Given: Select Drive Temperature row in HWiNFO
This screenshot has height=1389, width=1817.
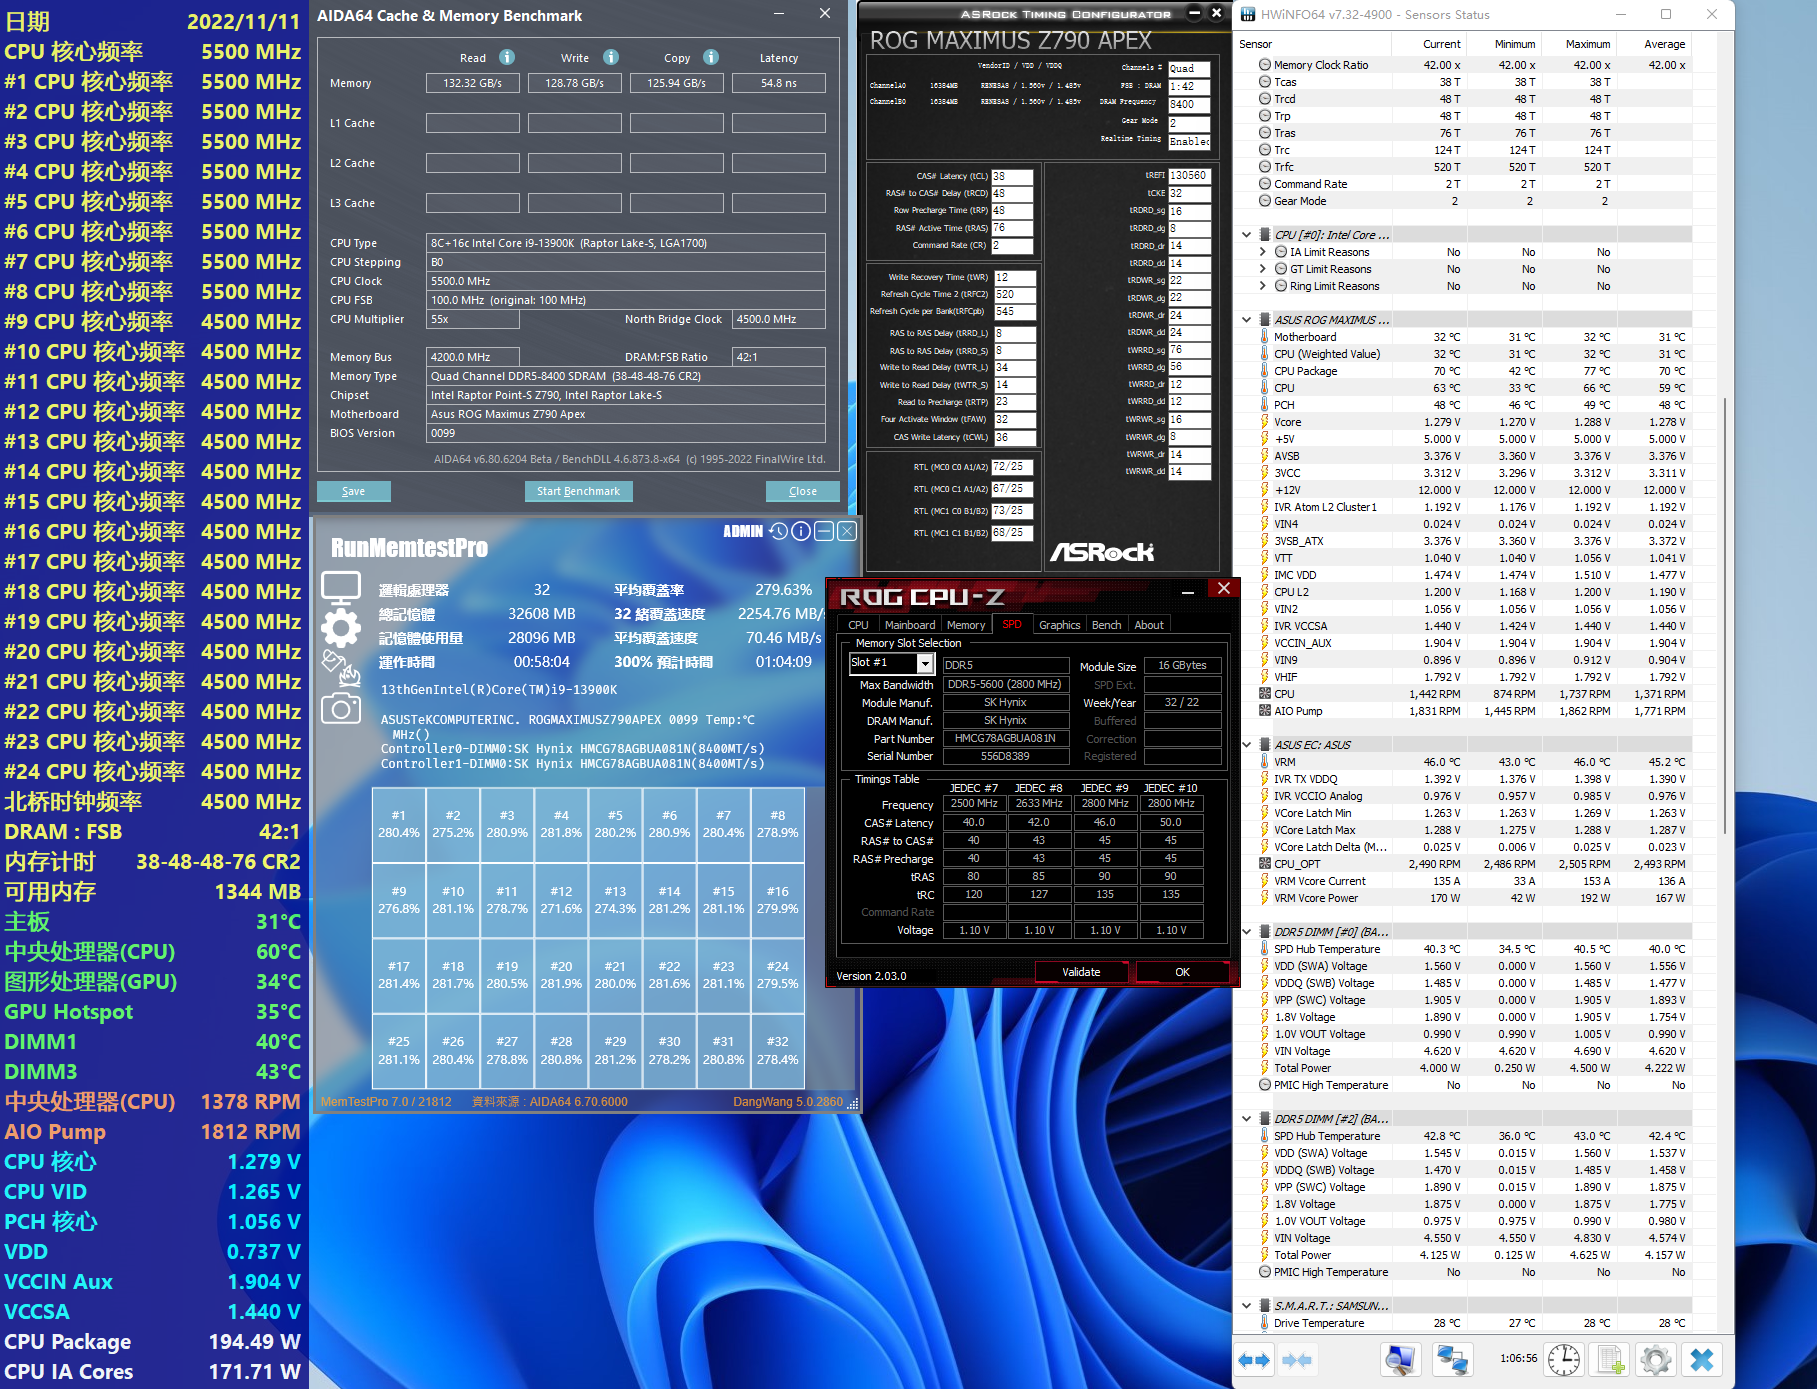Looking at the screenshot, I should [x=1463, y=1323].
